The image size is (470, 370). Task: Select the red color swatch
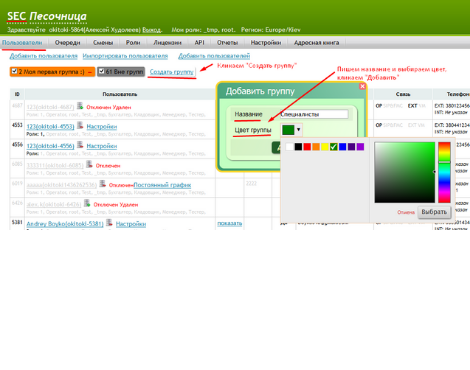coord(307,147)
